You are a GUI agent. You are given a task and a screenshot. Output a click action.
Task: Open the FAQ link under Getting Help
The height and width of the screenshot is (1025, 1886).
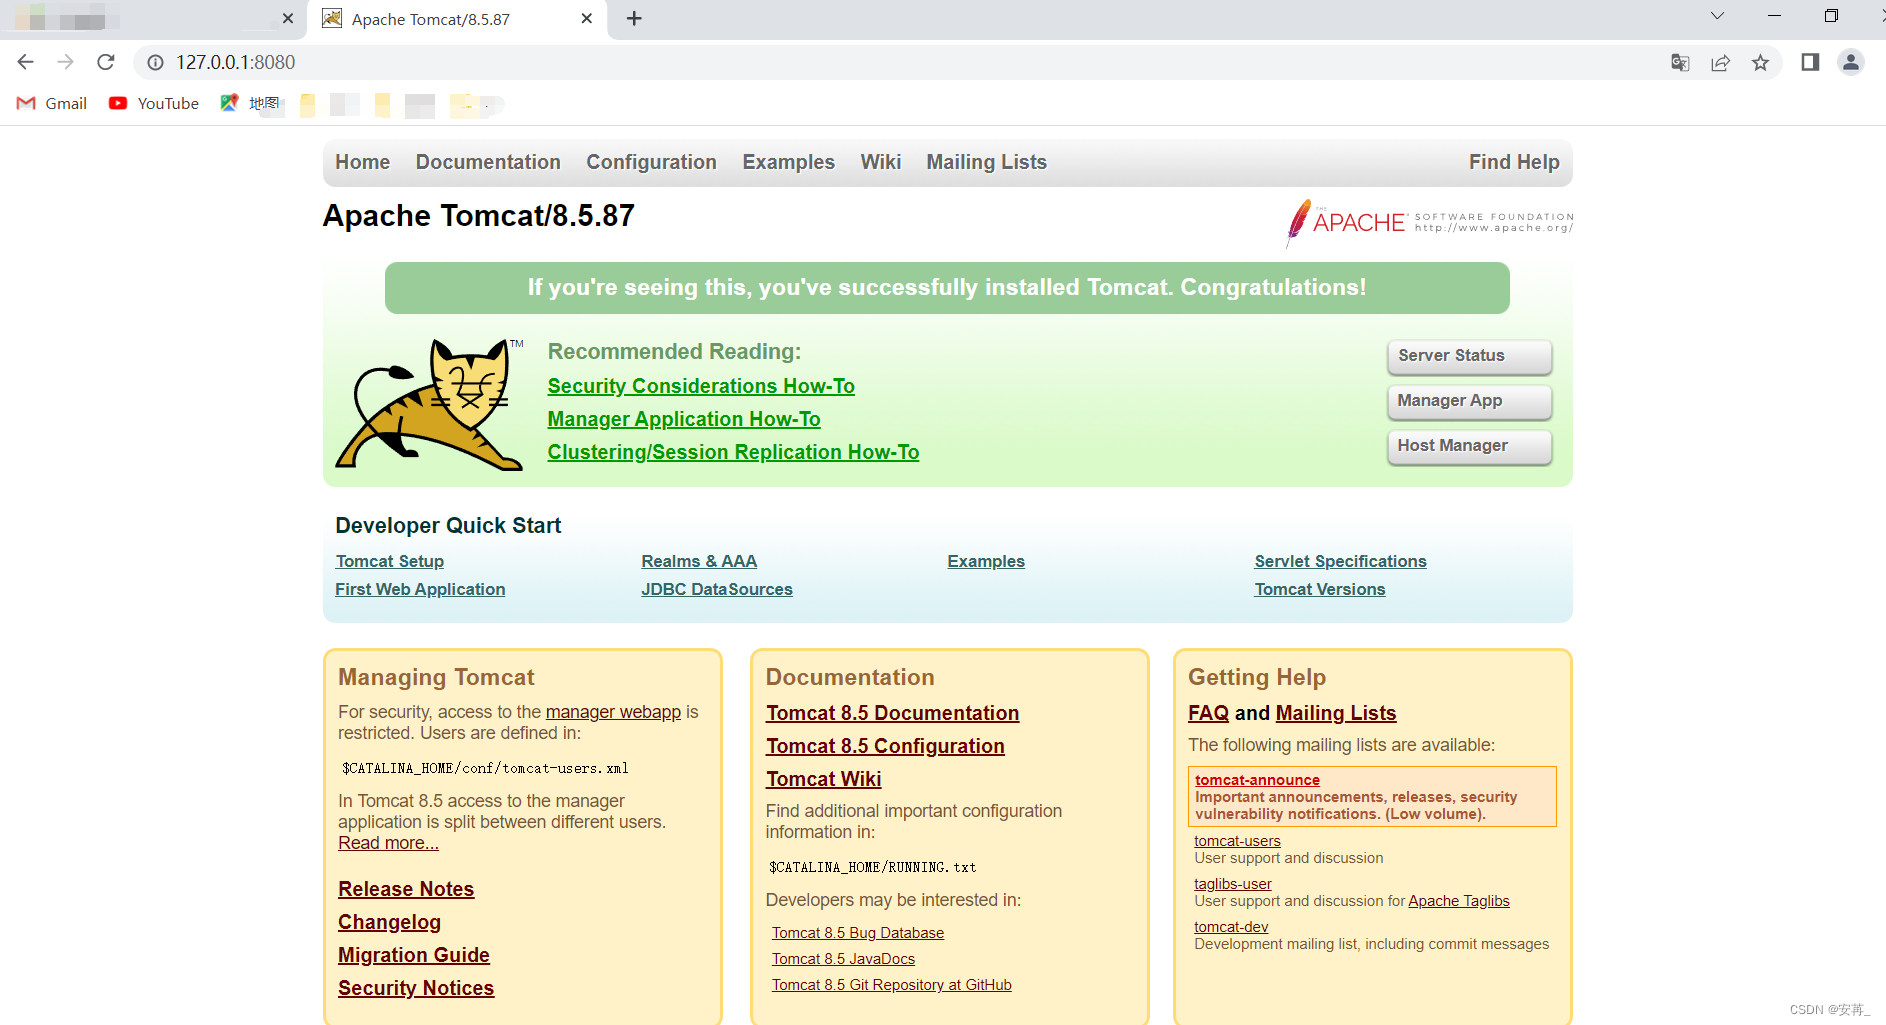click(1208, 713)
